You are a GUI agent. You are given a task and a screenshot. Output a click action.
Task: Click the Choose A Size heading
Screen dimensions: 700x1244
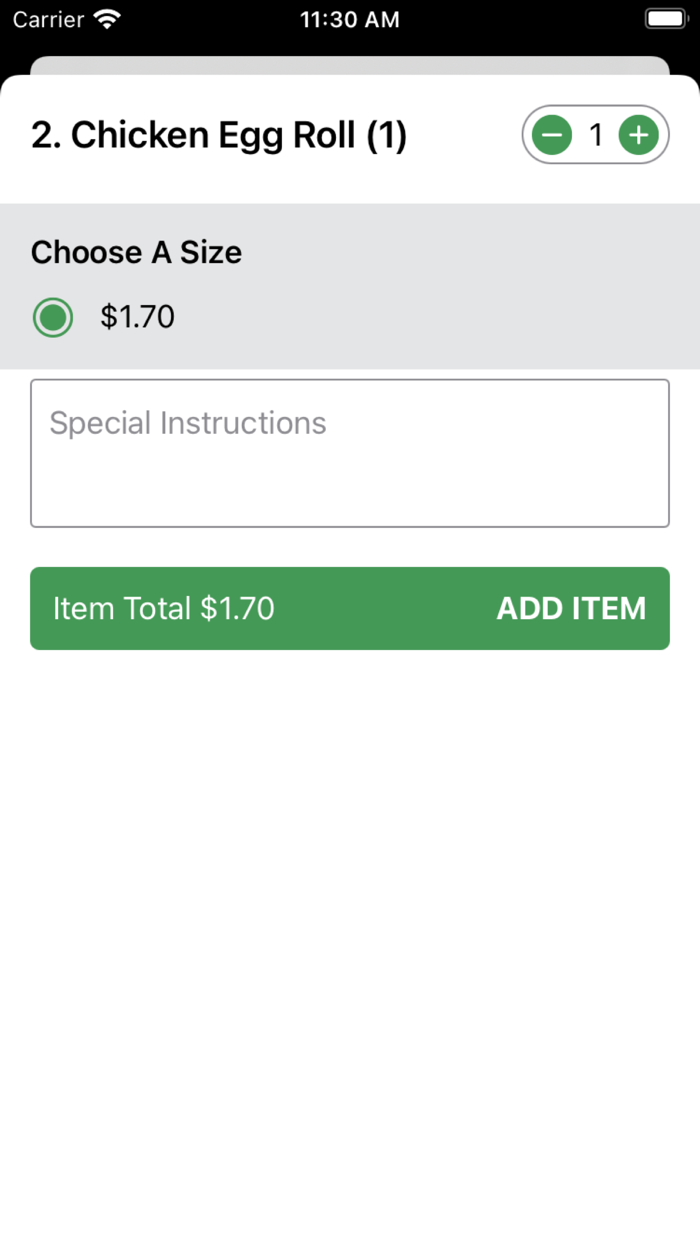pos(136,252)
